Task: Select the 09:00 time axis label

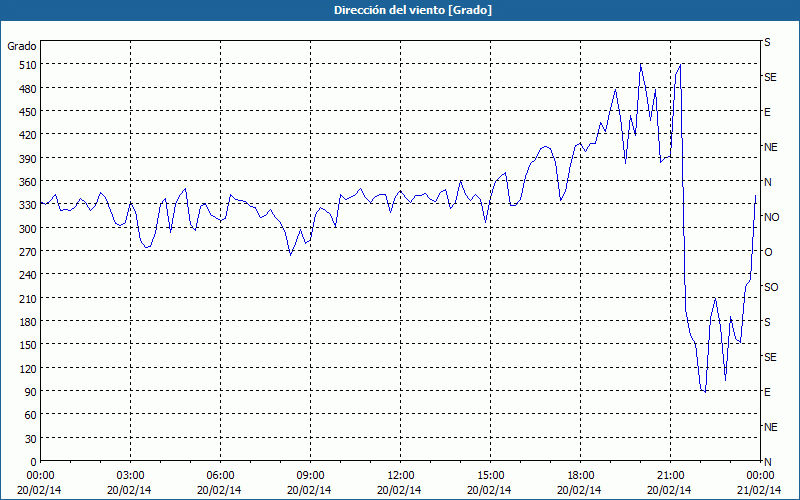Action: click(310, 476)
